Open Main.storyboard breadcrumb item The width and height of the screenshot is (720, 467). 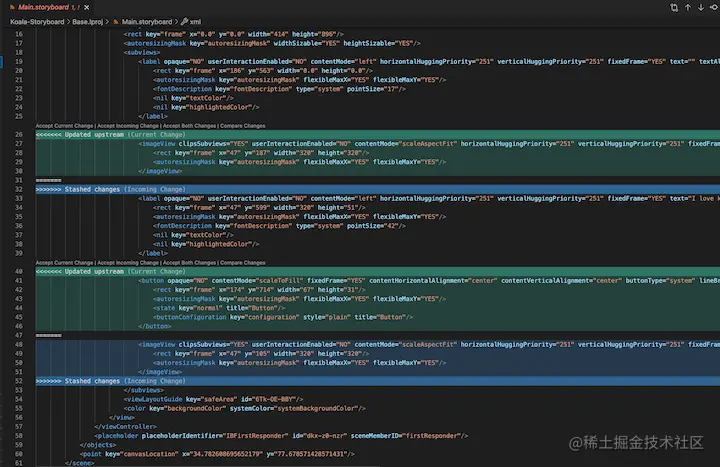coord(147,22)
